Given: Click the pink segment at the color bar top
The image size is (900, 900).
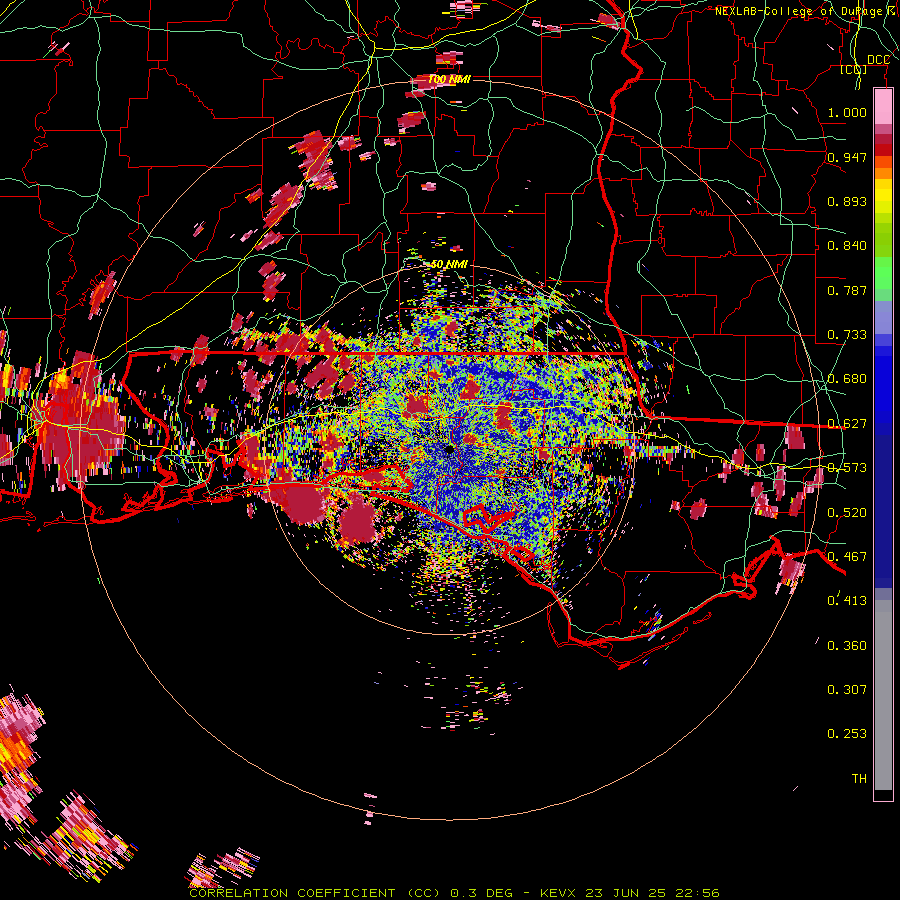Looking at the screenshot, I should 883,107.
